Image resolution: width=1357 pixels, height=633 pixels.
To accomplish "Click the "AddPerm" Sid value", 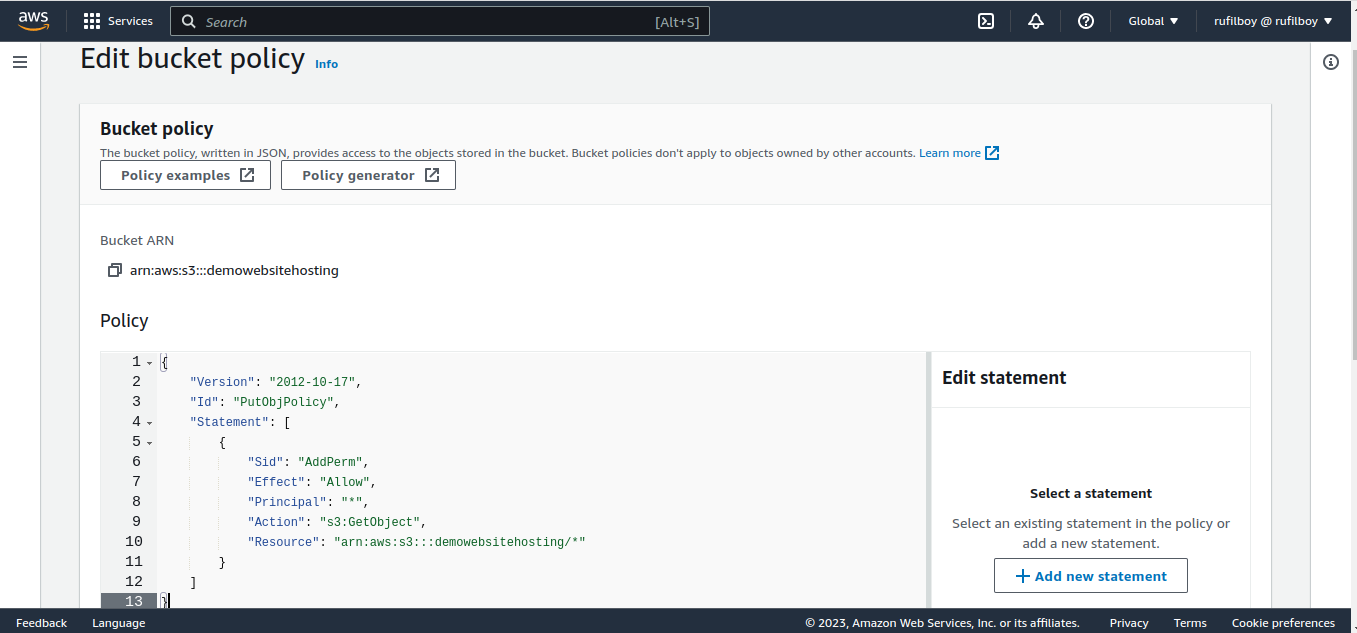I will point(330,462).
